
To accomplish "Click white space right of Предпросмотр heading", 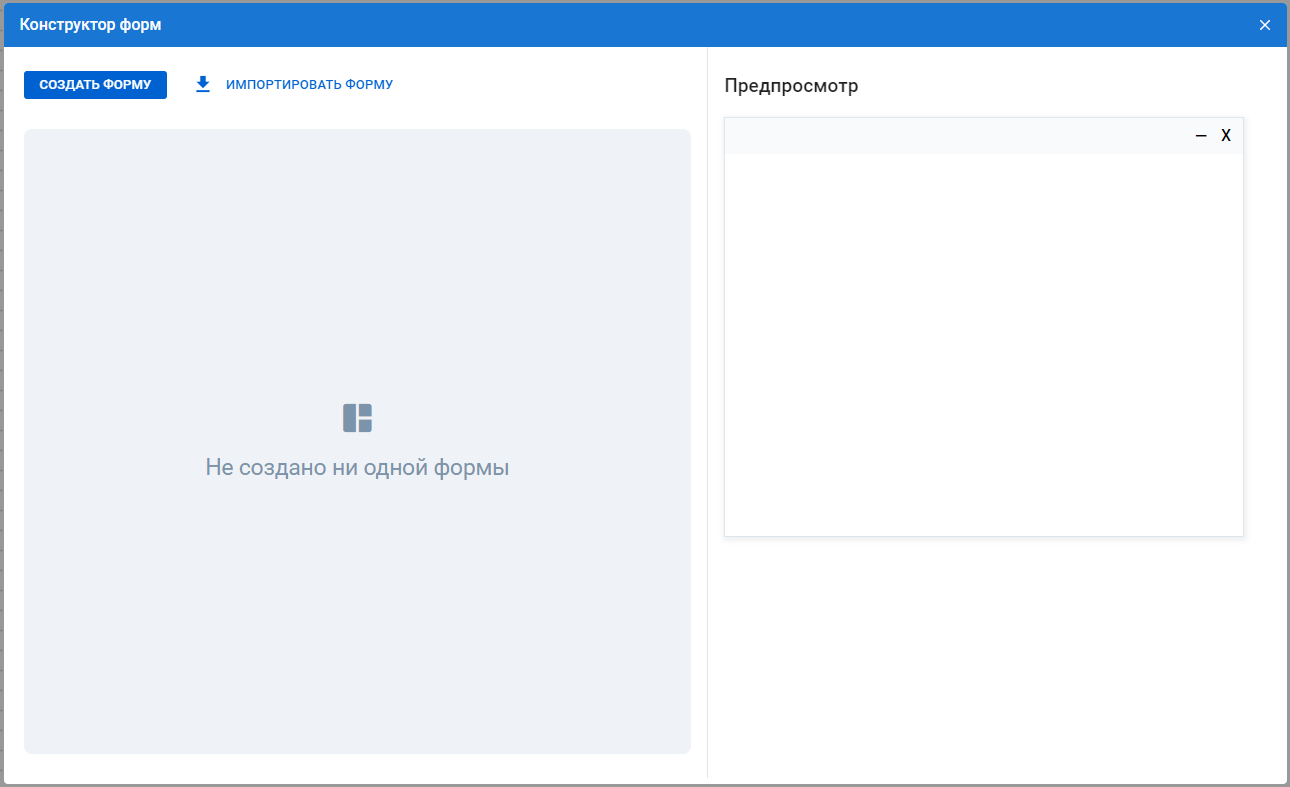I will [x=1050, y=86].
